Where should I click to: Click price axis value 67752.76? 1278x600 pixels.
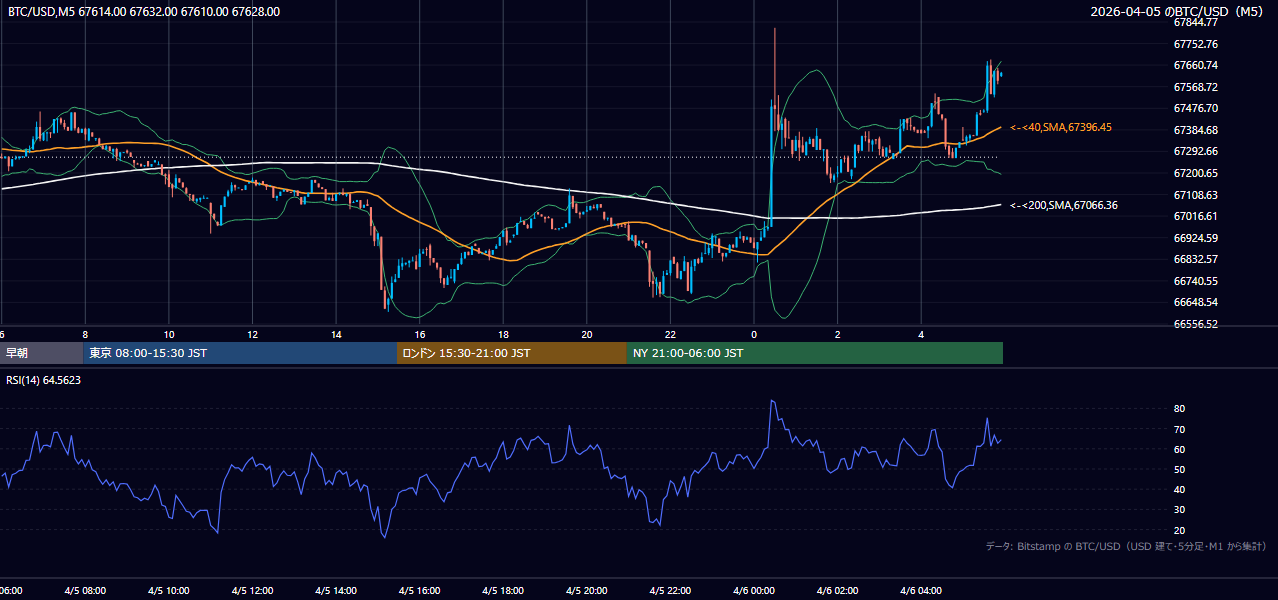point(1195,44)
